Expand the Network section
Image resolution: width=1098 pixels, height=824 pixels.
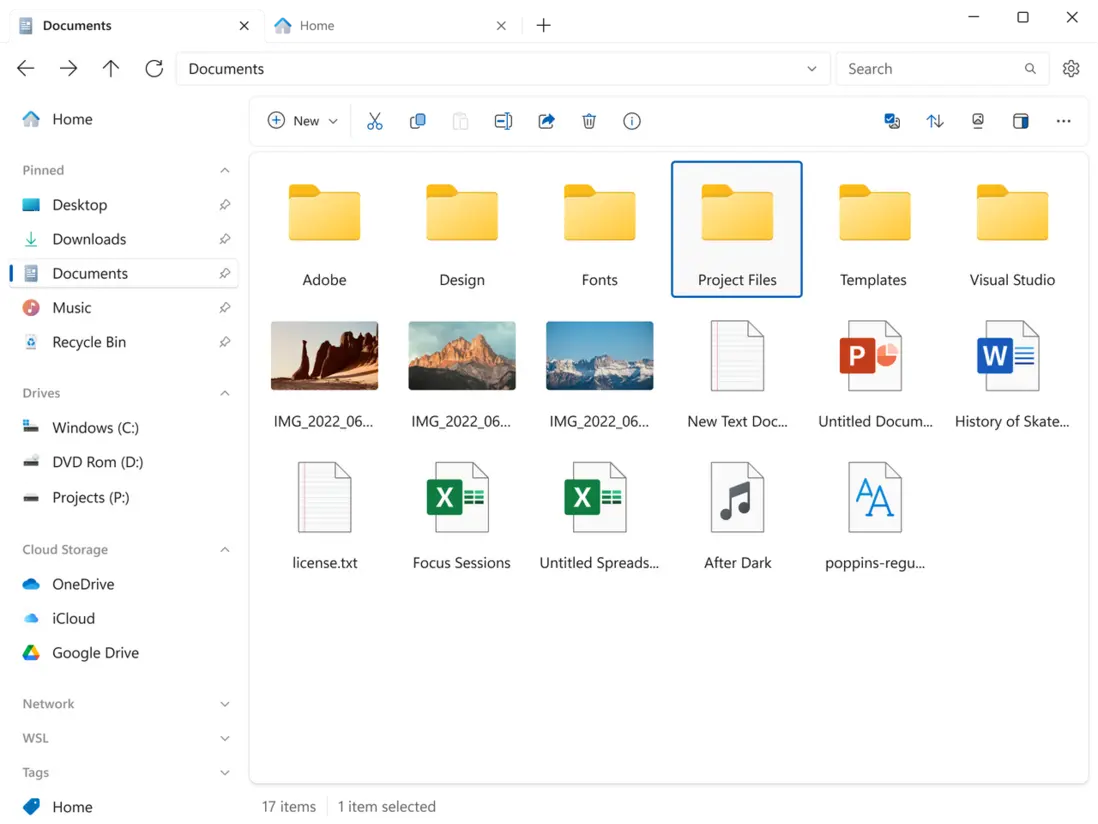225,704
